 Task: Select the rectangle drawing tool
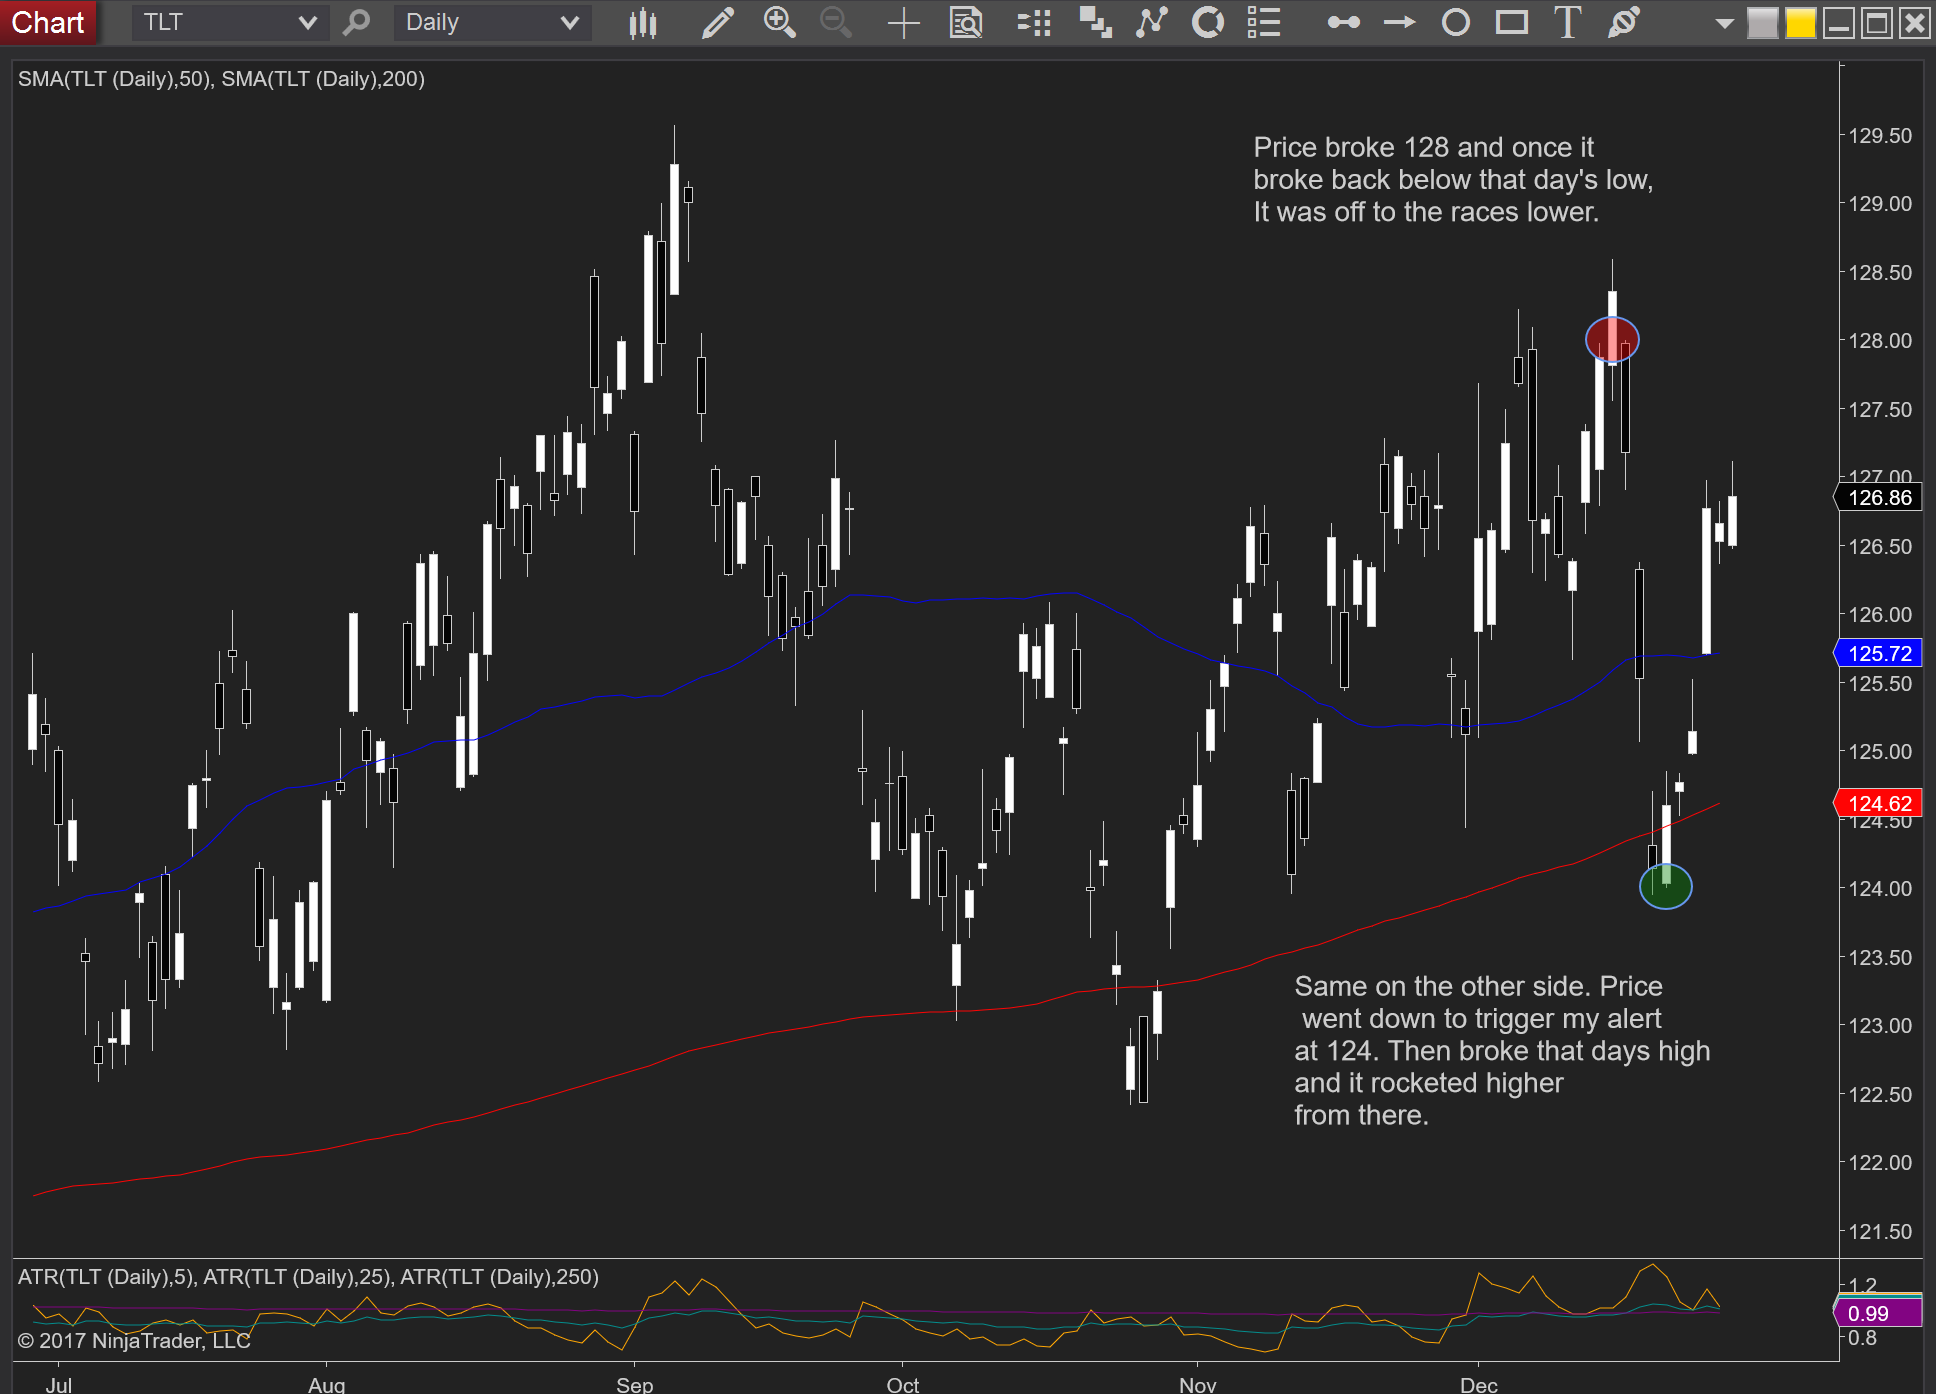[1512, 22]
